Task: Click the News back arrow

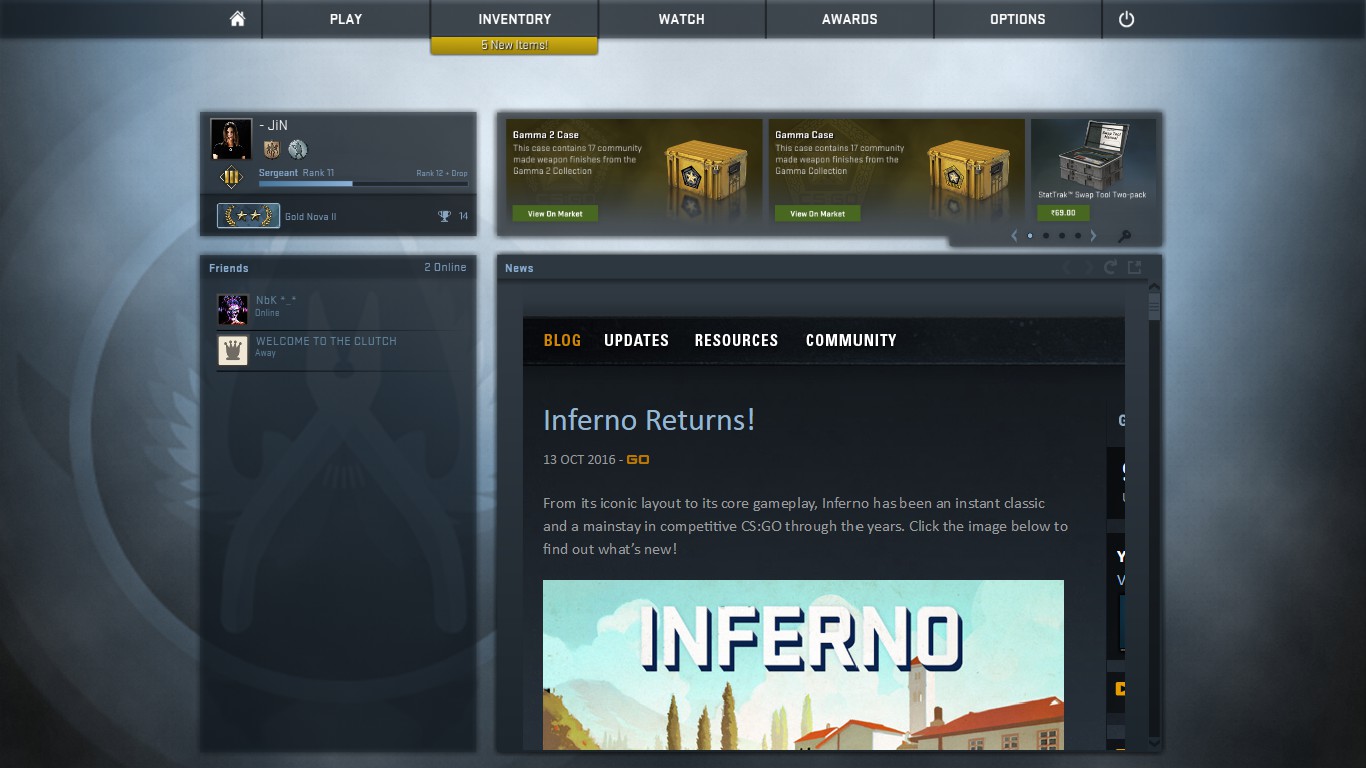Action: (x=1066, y=267)
